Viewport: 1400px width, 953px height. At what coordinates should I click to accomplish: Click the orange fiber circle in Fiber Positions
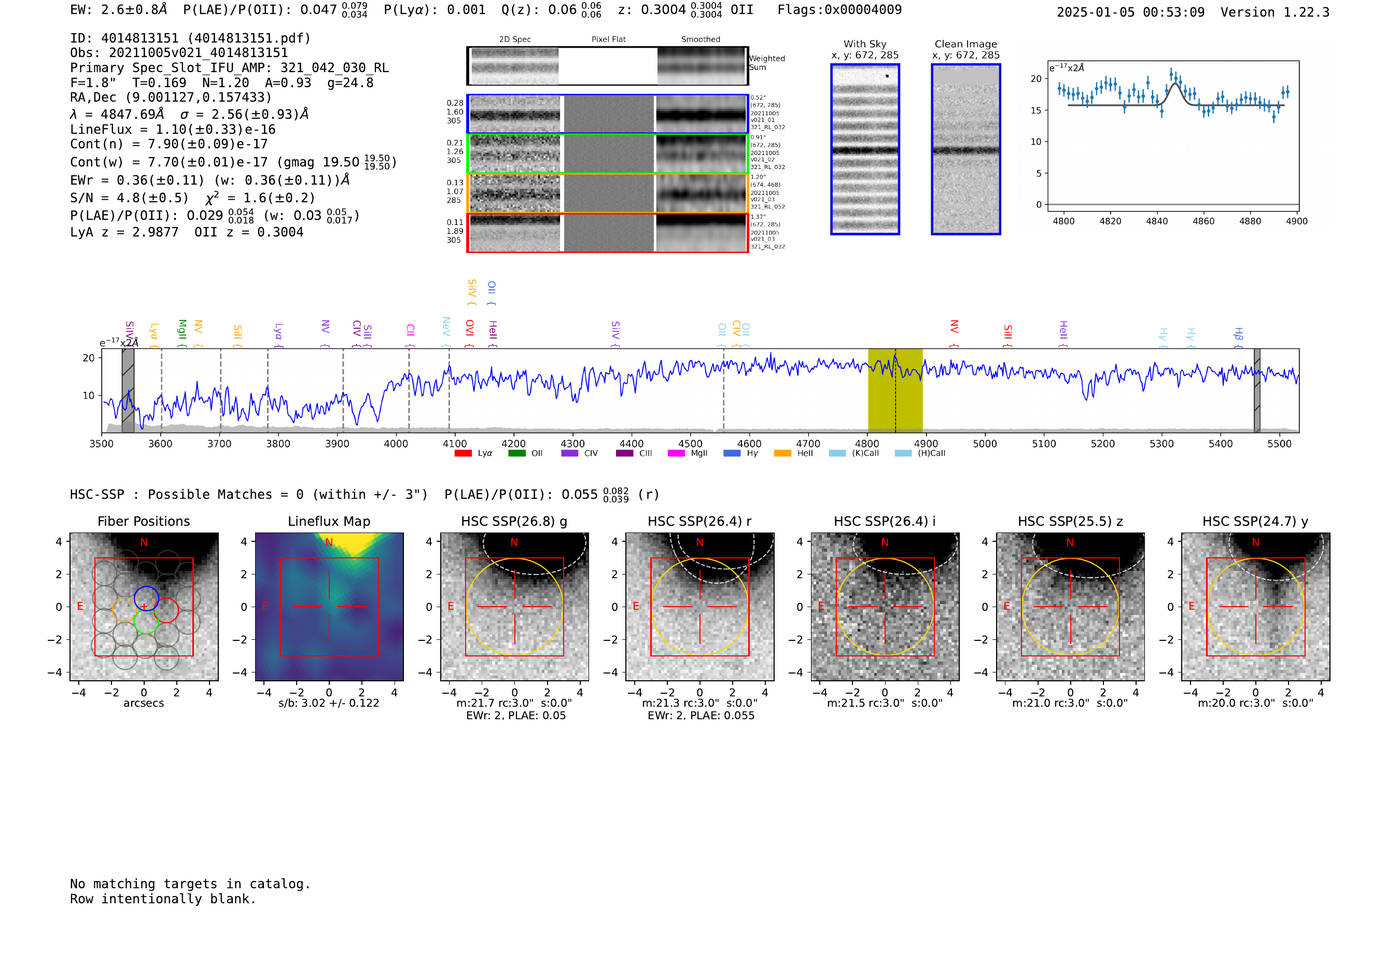tap(126, 610)
